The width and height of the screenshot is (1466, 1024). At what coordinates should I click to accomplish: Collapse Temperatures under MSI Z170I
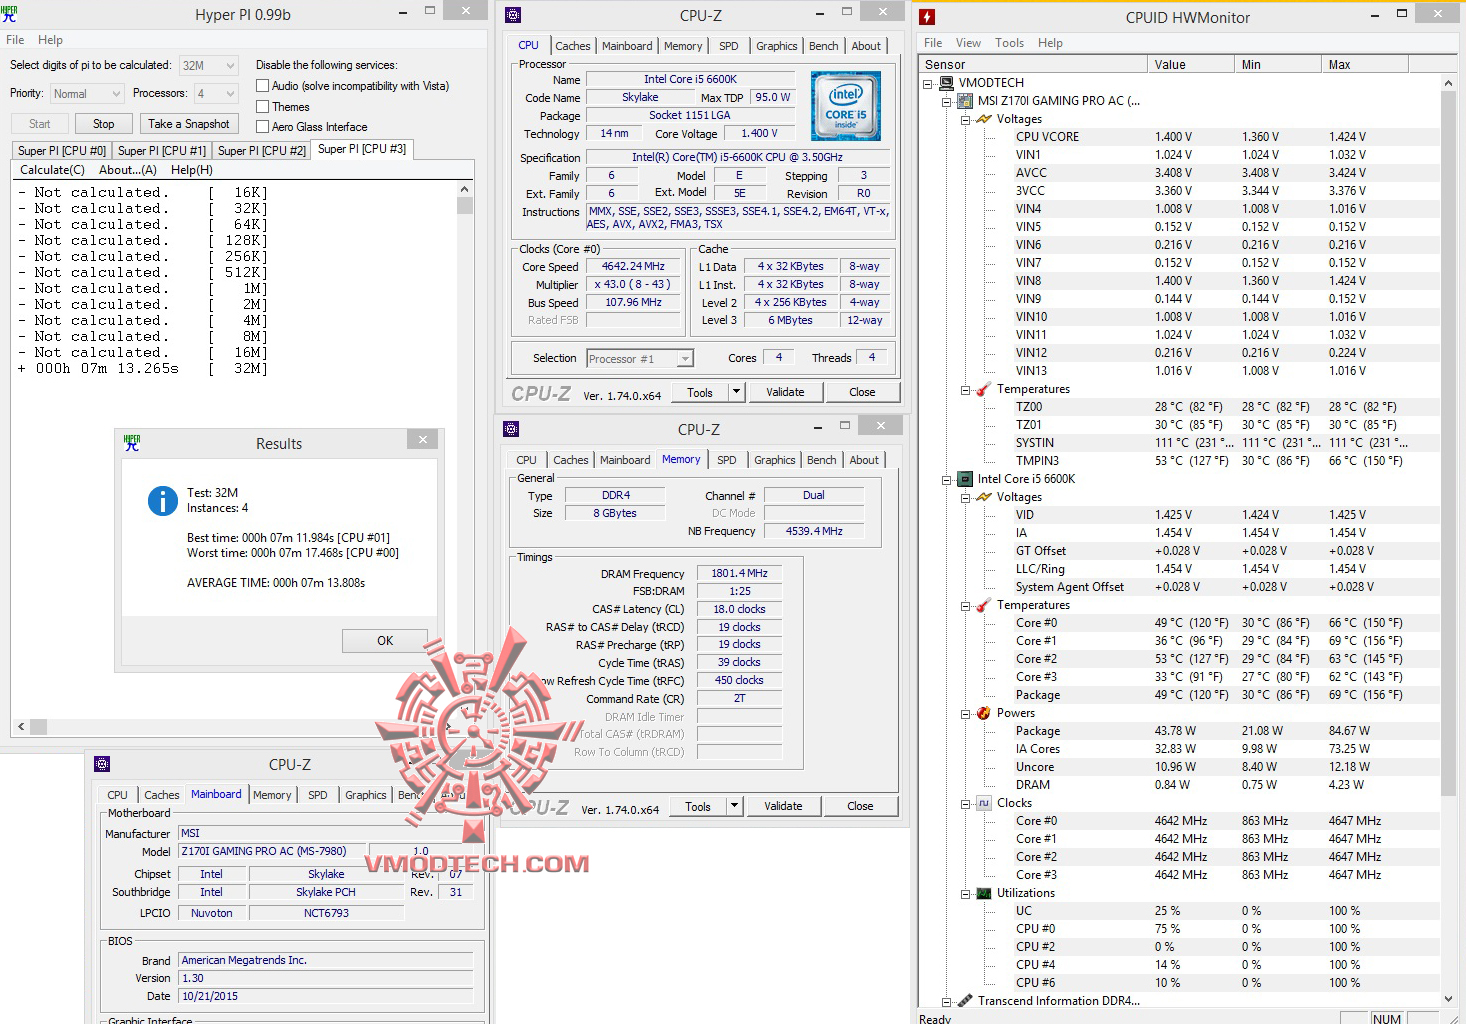965,389
